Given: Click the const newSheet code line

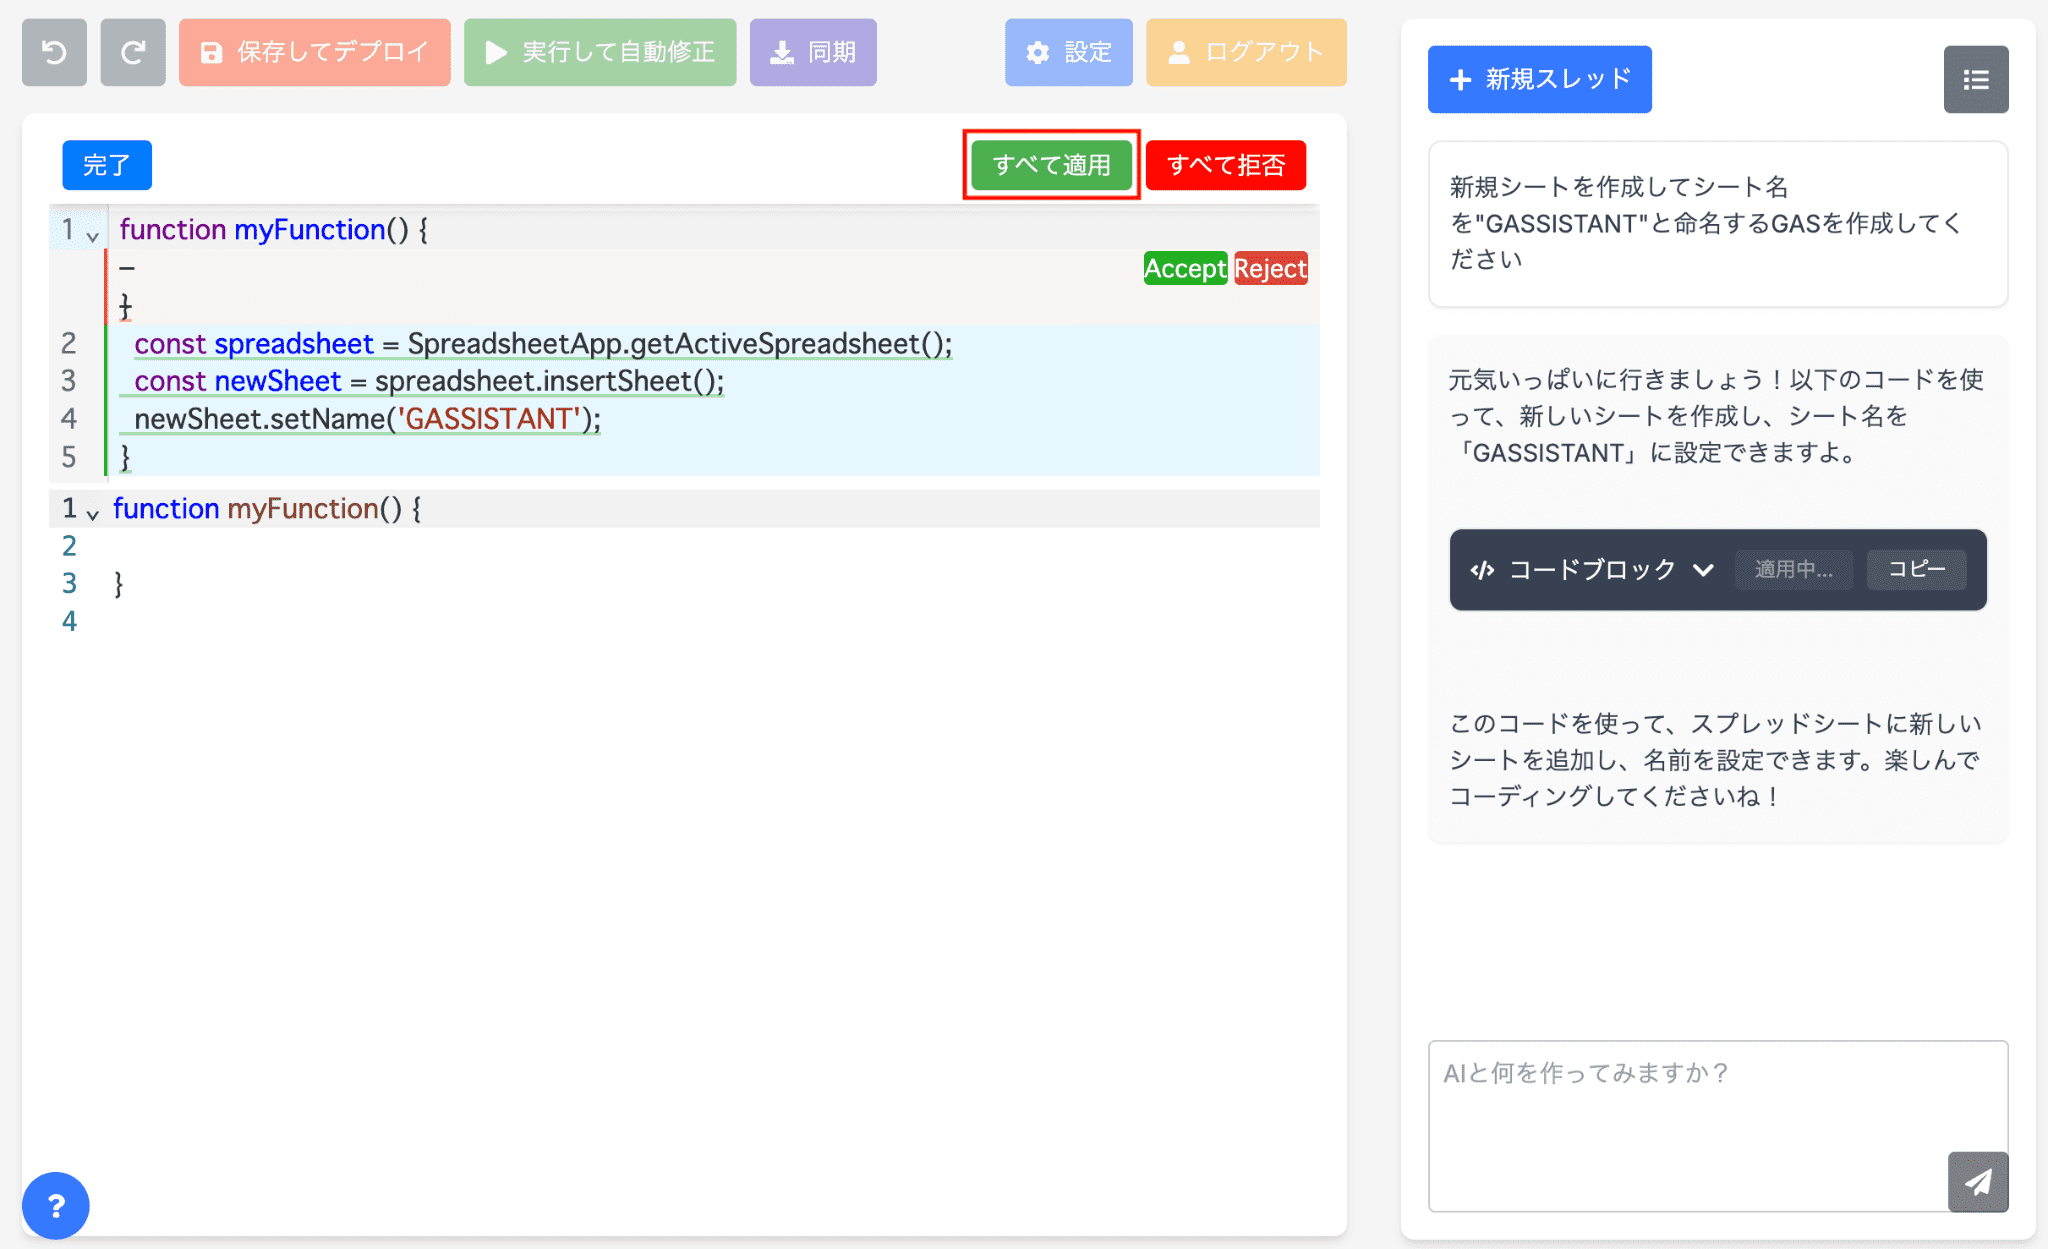Looking at the screenshot, I should (x=429, y=381).
